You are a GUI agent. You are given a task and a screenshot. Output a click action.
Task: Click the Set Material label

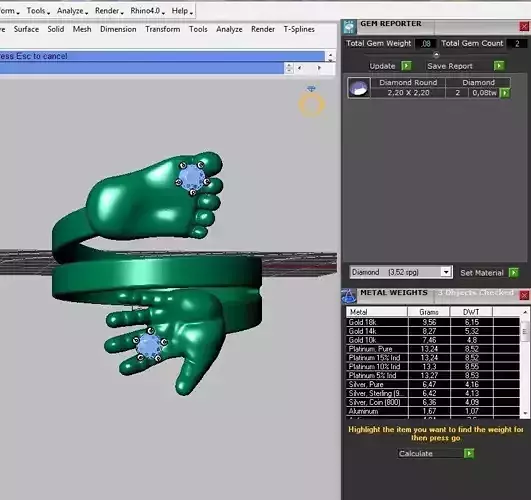[482, 273]
